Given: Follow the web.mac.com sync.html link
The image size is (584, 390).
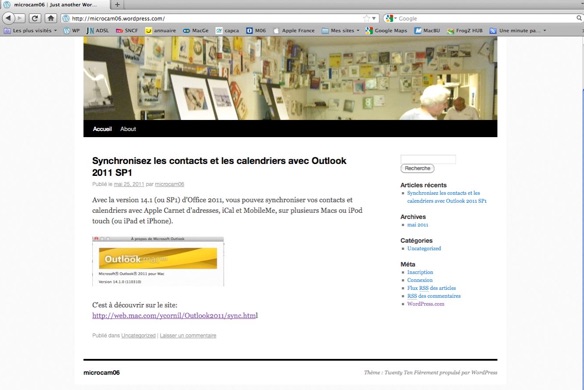Looking at the screenshot, I should click(x=175, y=316).
